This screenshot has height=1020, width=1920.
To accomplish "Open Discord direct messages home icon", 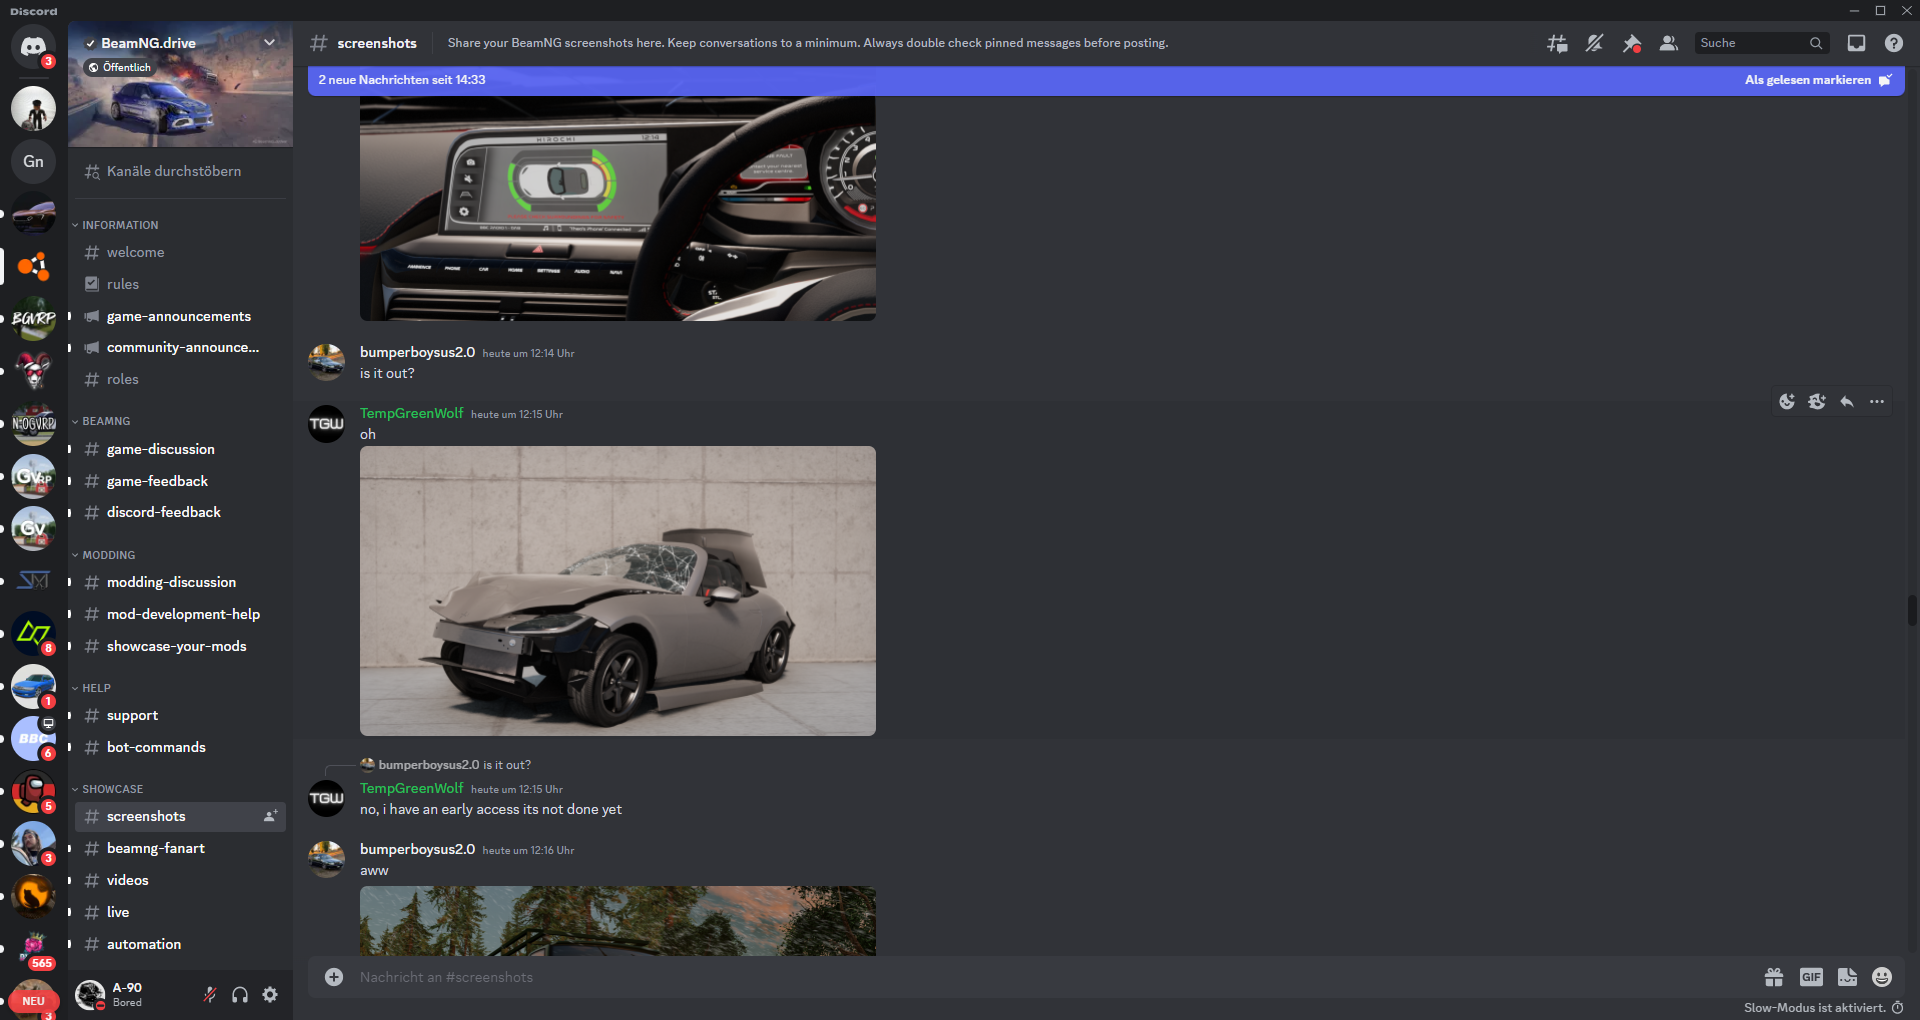I will coord(33,46).
